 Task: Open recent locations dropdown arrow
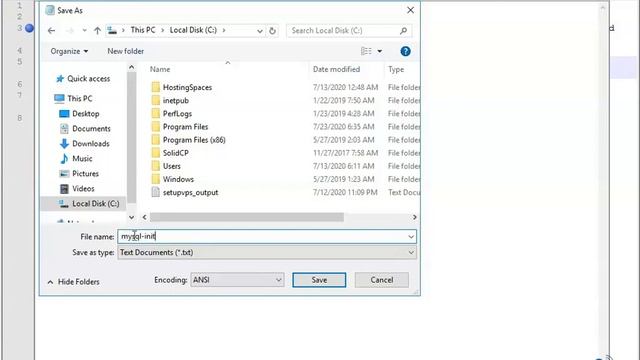(x=84, y=31)
